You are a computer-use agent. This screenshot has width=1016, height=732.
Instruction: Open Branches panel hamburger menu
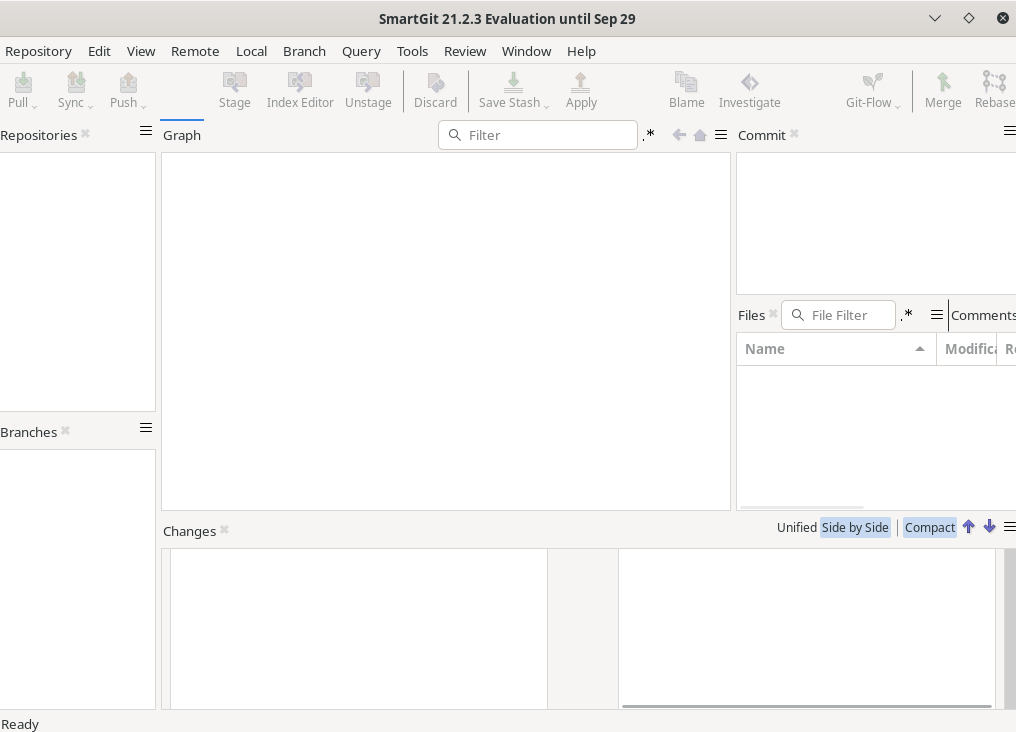[x=146, y=428]
